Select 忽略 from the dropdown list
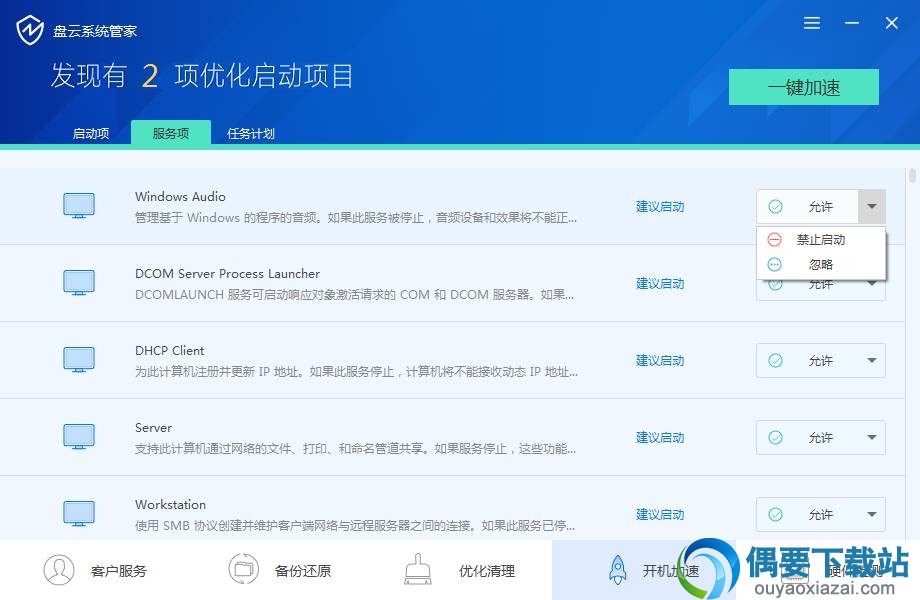 (x=821, y=265)
